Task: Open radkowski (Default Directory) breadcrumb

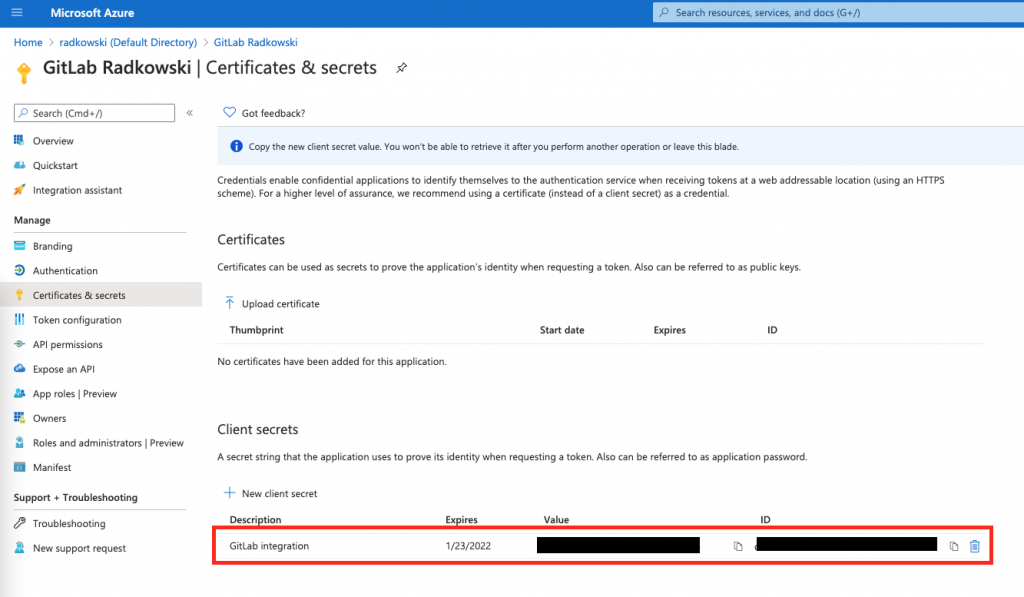Action: [128, 42]
